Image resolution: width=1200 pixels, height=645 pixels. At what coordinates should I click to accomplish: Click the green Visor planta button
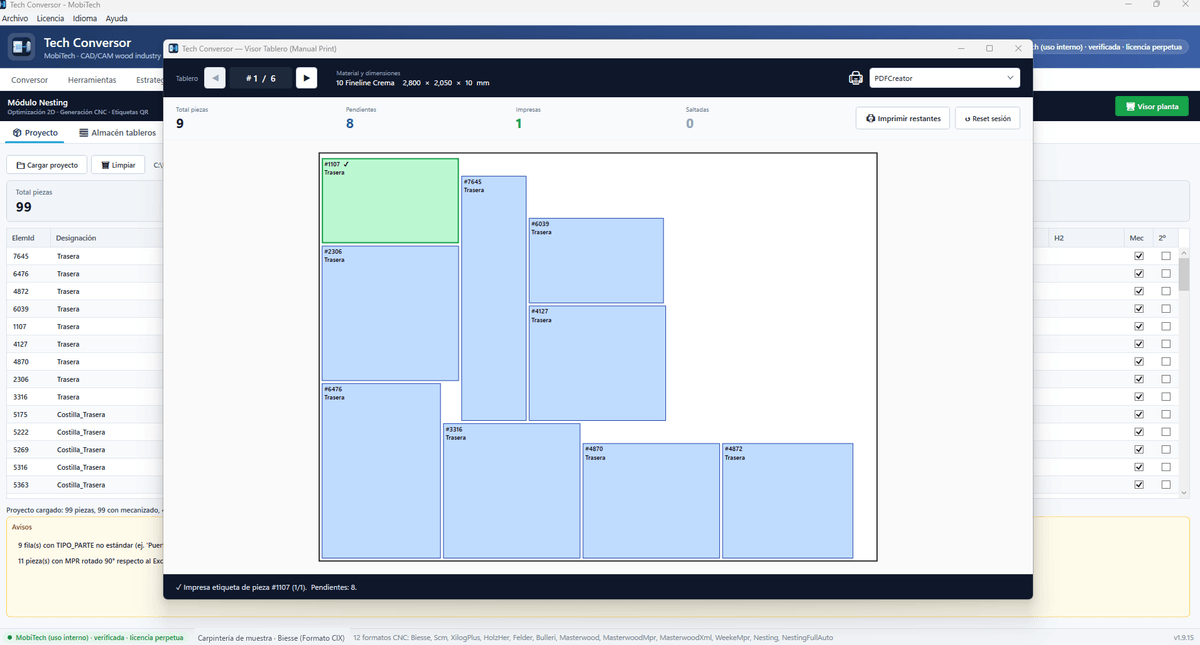1152,106
